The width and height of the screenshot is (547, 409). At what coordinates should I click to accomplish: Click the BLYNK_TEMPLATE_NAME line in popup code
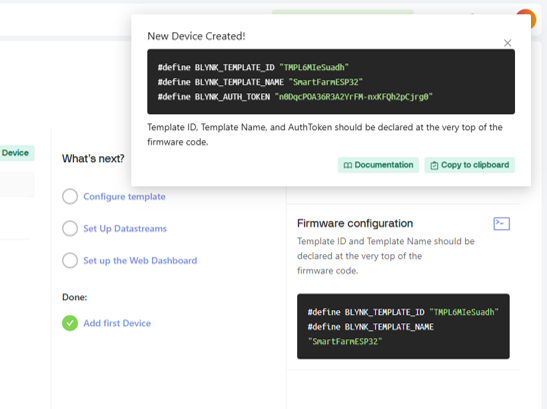pyautogui.click(x=260, y=82)
